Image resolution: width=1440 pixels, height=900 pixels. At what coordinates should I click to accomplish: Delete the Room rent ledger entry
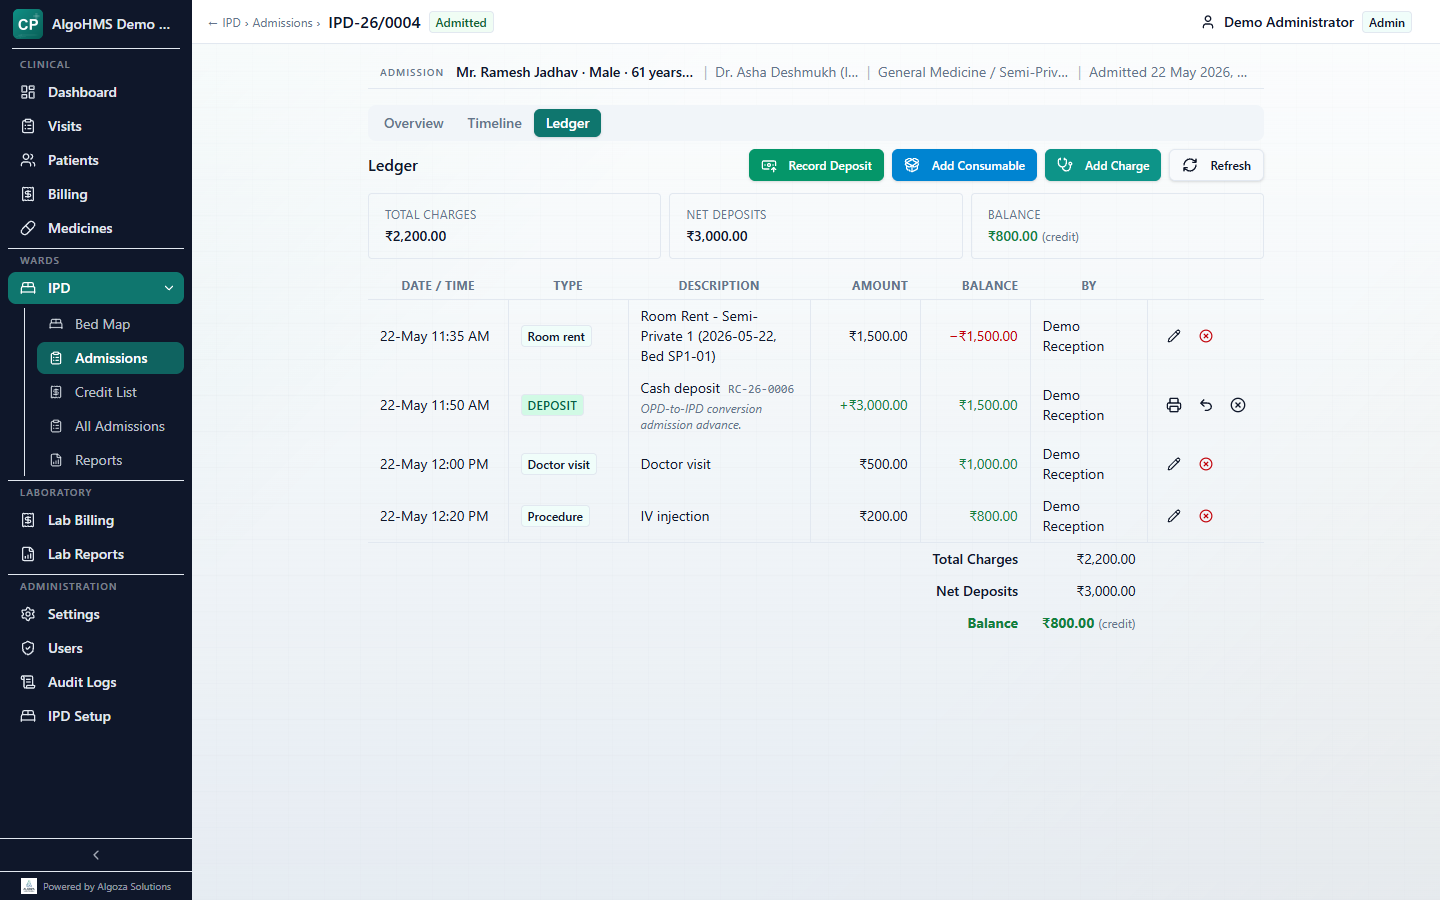[x=1206, y=336]
